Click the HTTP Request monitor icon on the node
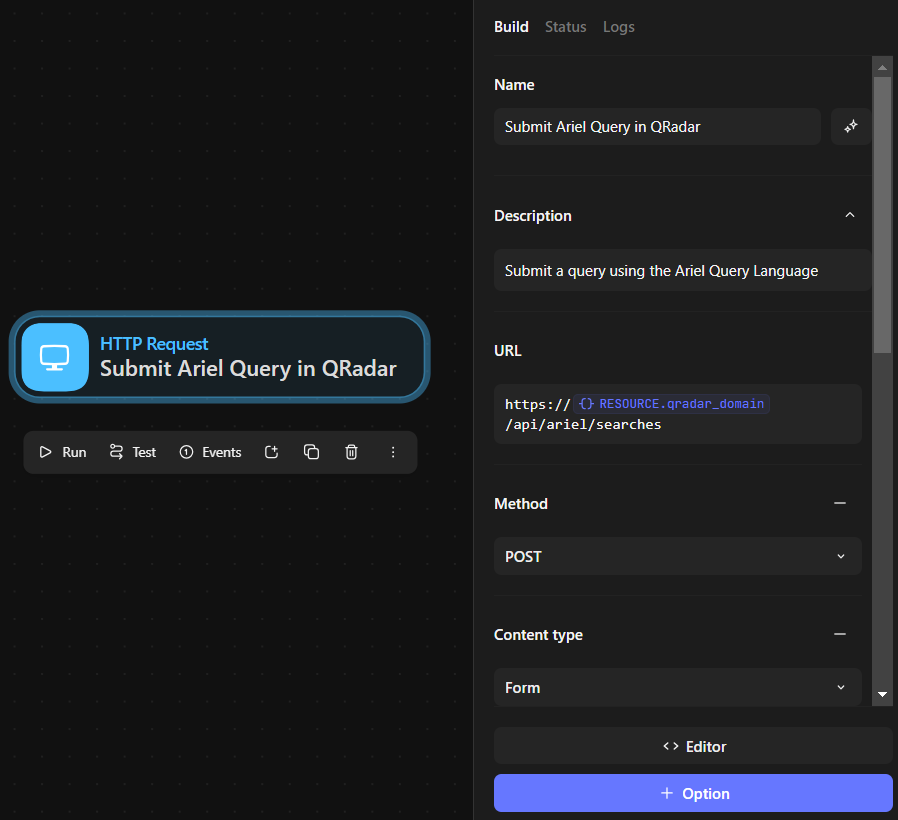 [55, 357]
